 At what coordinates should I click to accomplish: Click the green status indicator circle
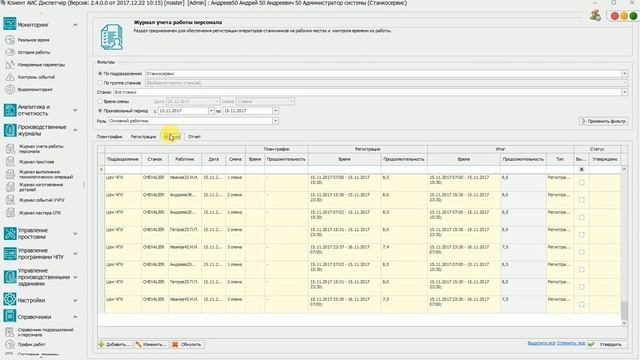coord(633,16)
